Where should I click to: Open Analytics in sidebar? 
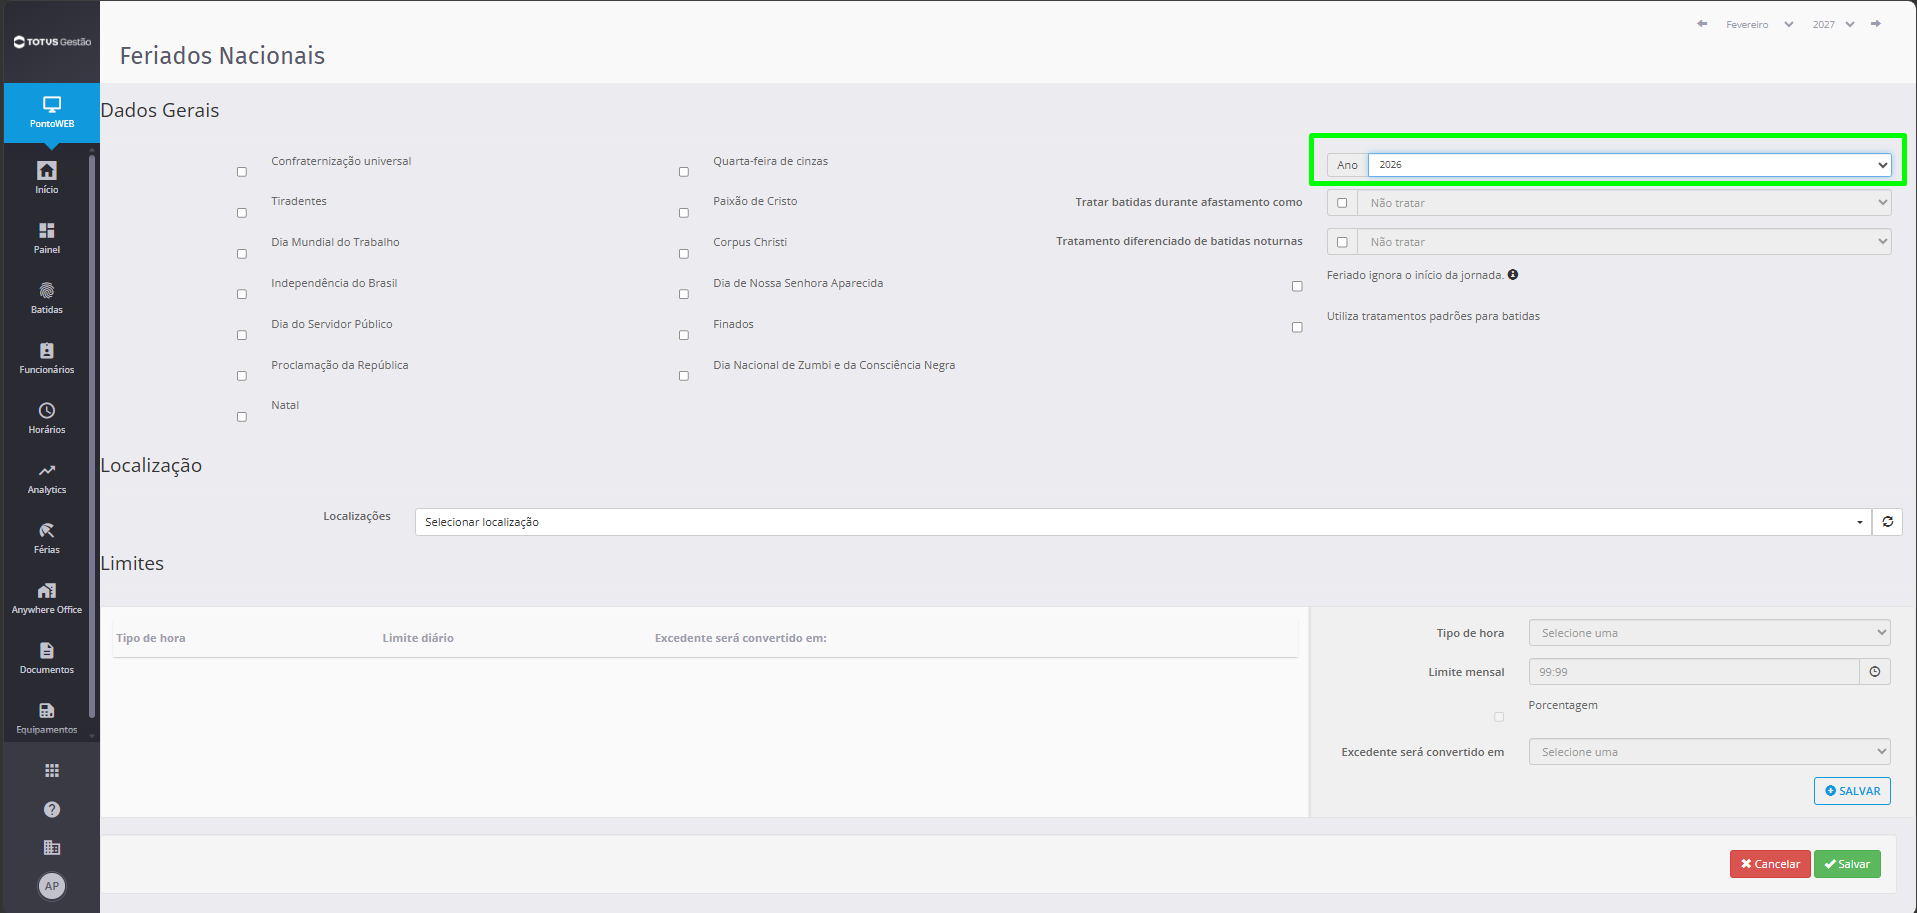pyautogui.click(x=47, y=477)
